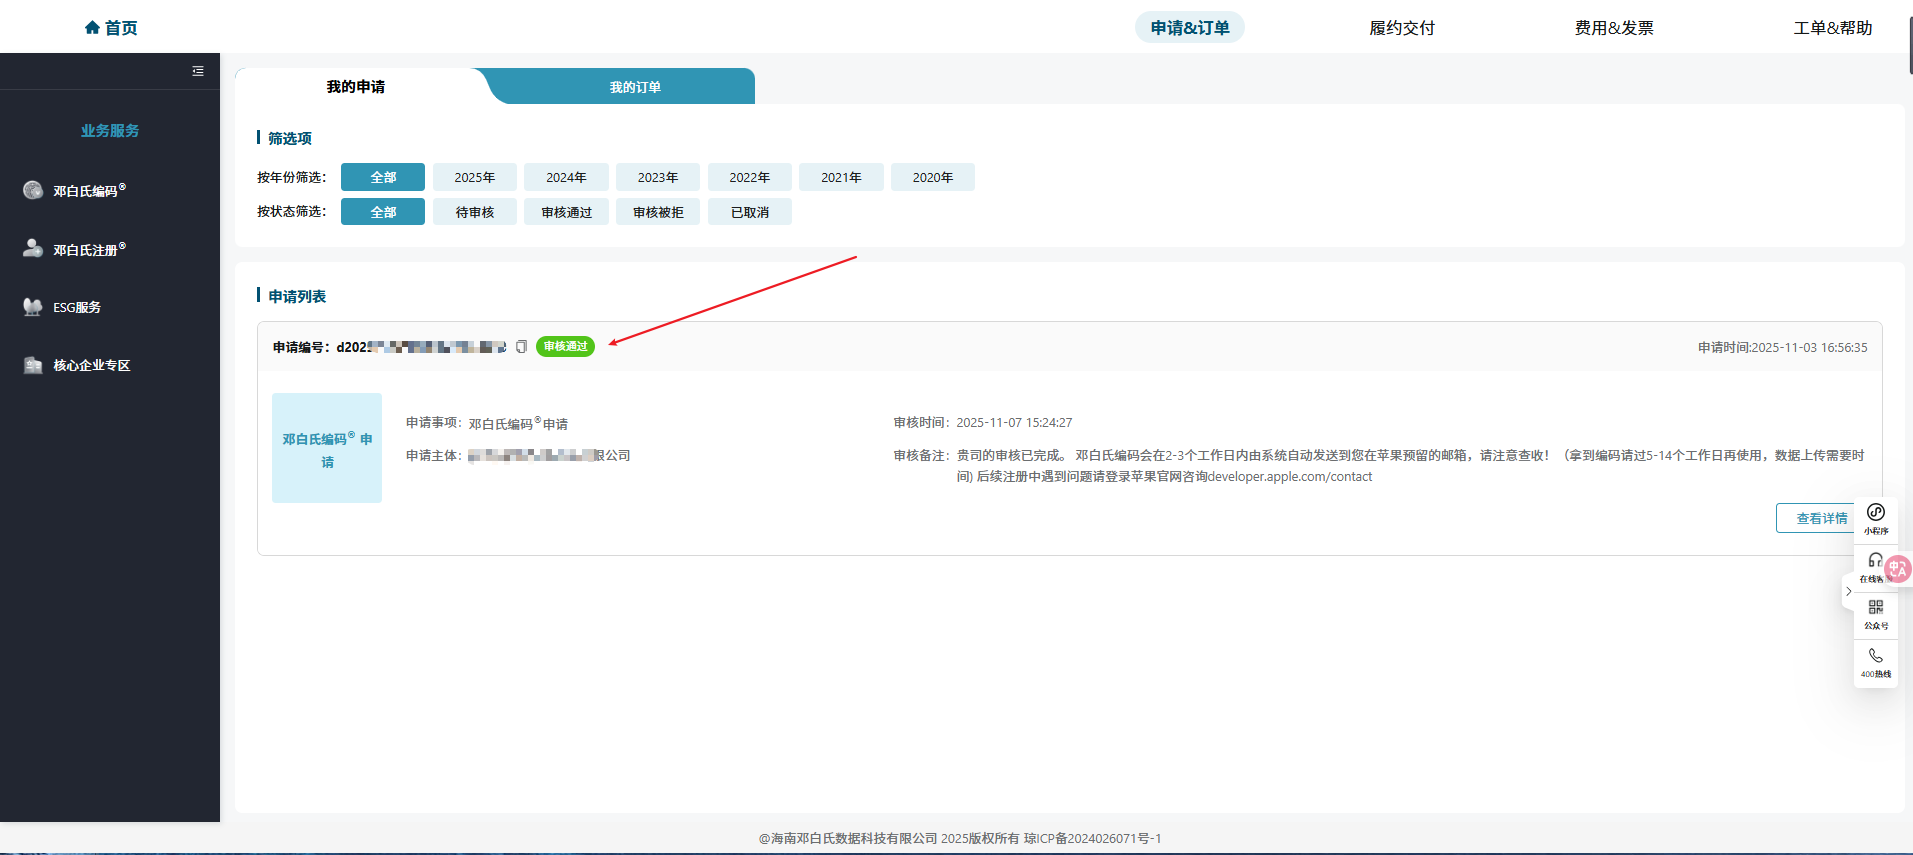Click the 400热线 phone icon
1913x855 pixels.
click(1876, 657)
